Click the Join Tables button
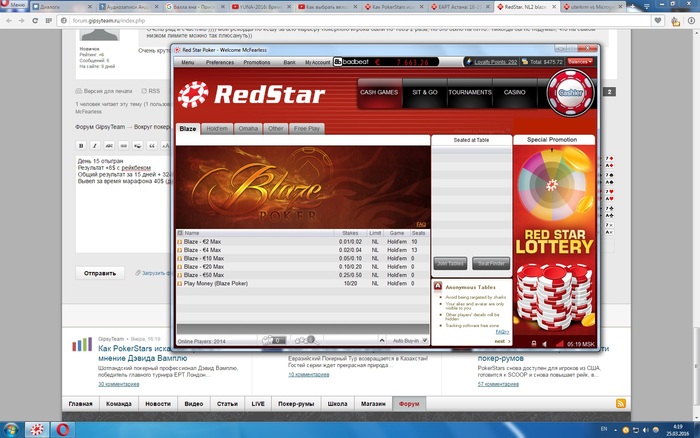 coord(450,263)
